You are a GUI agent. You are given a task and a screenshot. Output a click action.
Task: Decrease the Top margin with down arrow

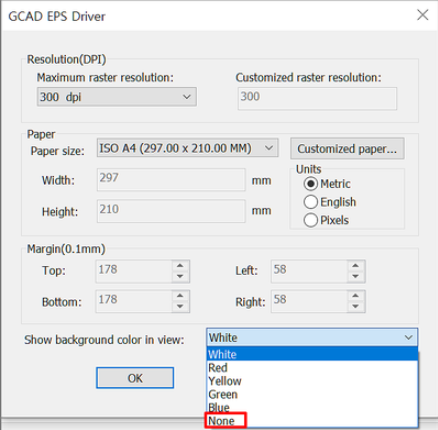[x=180, y=277]
